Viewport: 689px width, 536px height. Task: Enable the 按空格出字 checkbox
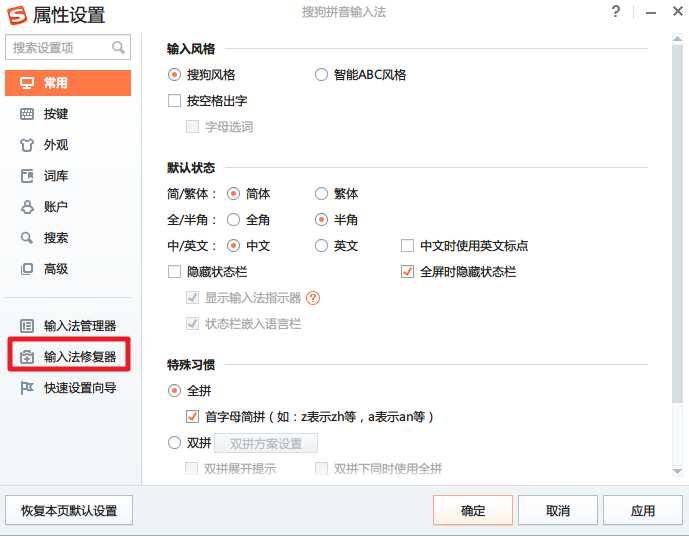tap(175, 101)
